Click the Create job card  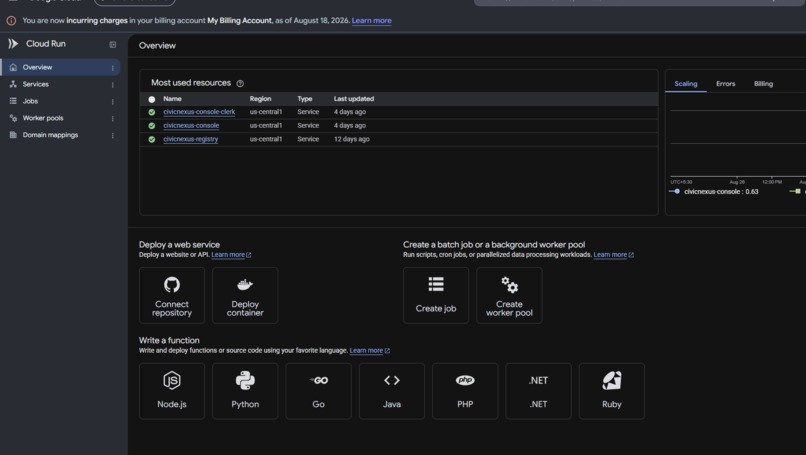[436, 296]
